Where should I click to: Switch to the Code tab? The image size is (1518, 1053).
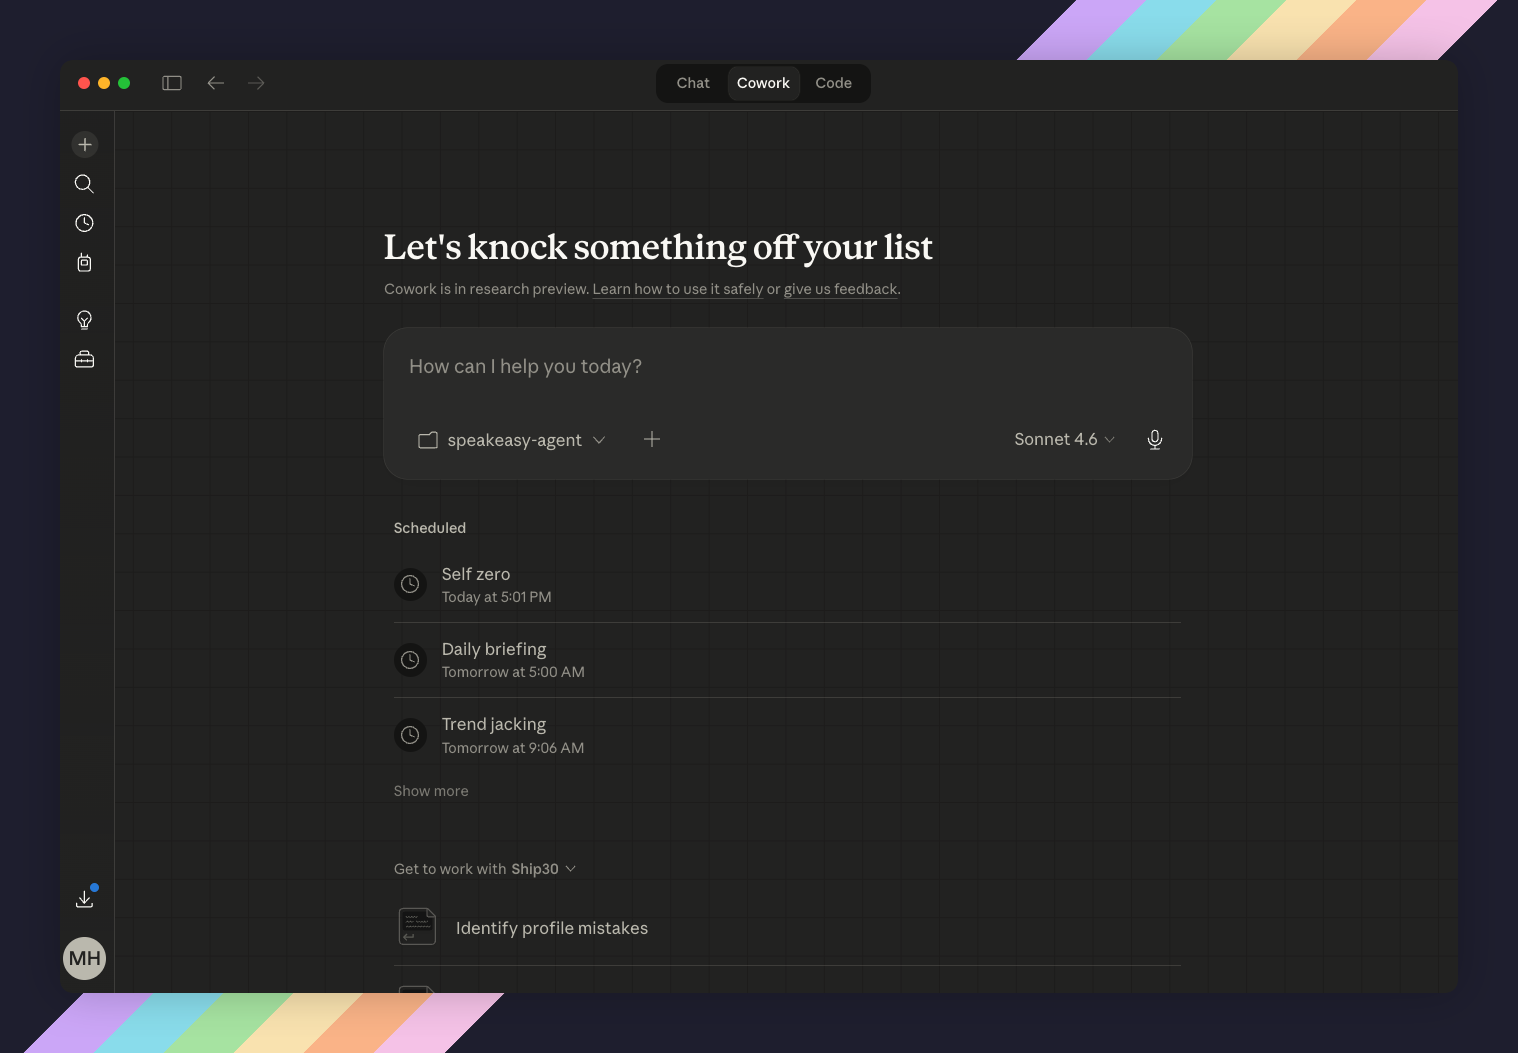(x=833, y=83)
